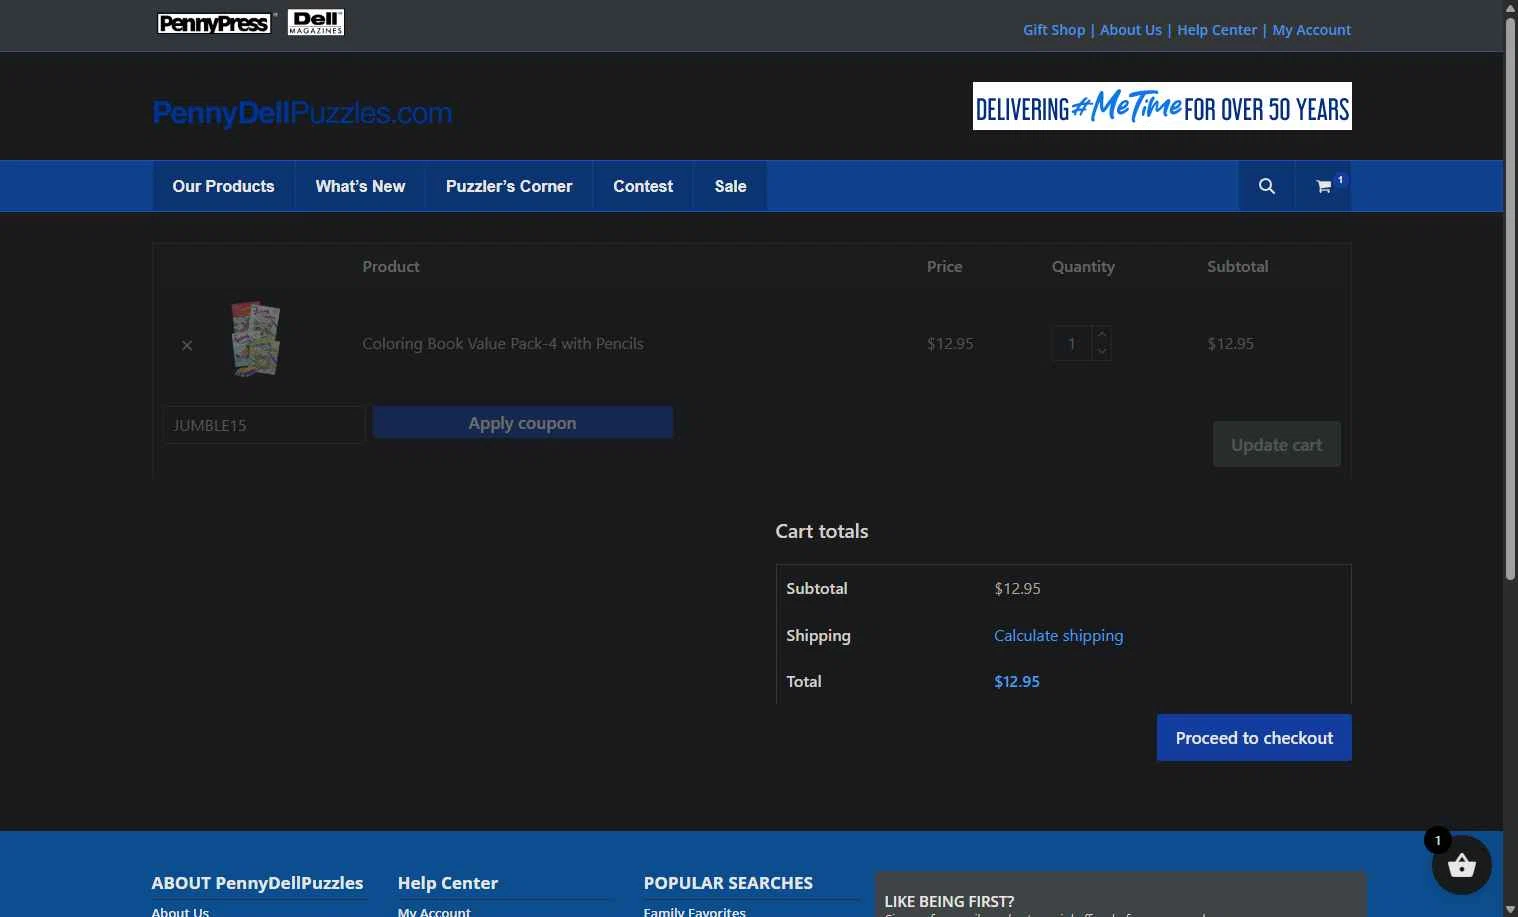Viewport: 1518px width, 917px height.
Task: Click the quantity input field
Action: [x=1072, y=344]
